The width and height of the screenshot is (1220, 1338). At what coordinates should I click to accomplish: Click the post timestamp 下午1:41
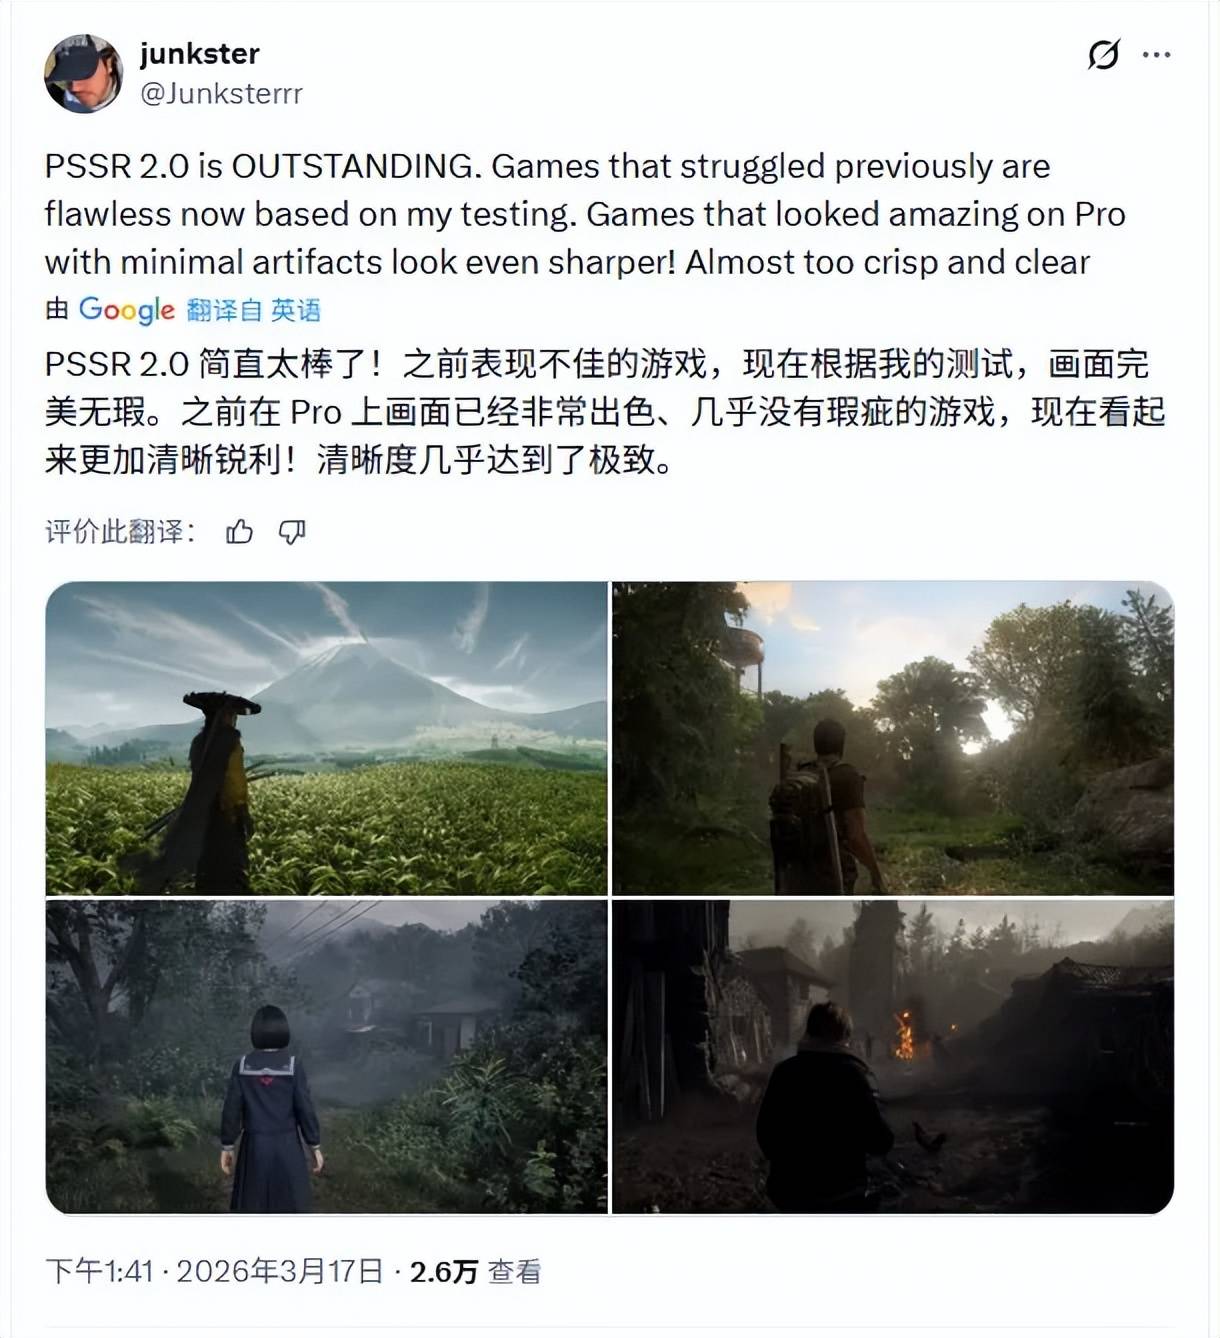(99, 1271)
